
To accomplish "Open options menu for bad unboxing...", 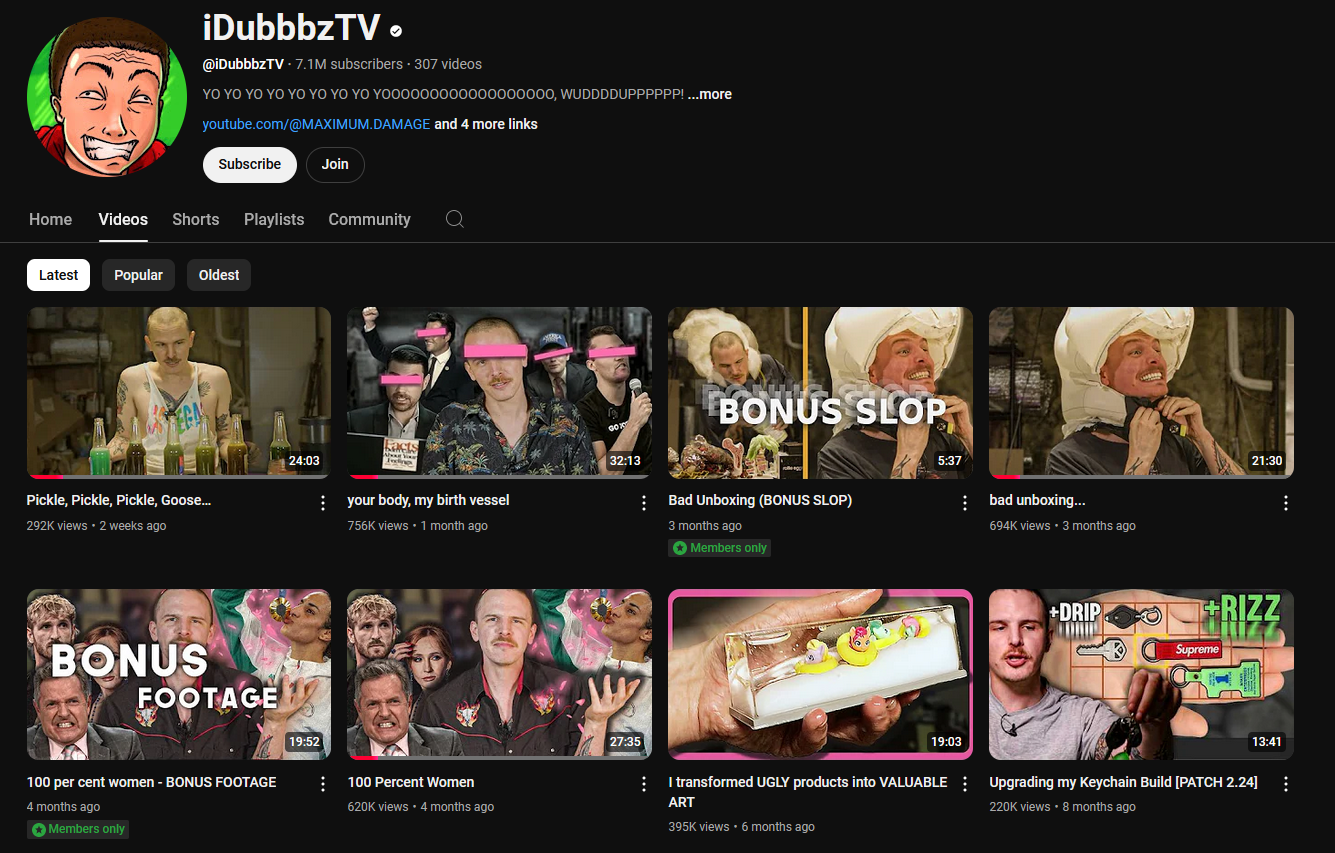I will tap(1286, 503).
